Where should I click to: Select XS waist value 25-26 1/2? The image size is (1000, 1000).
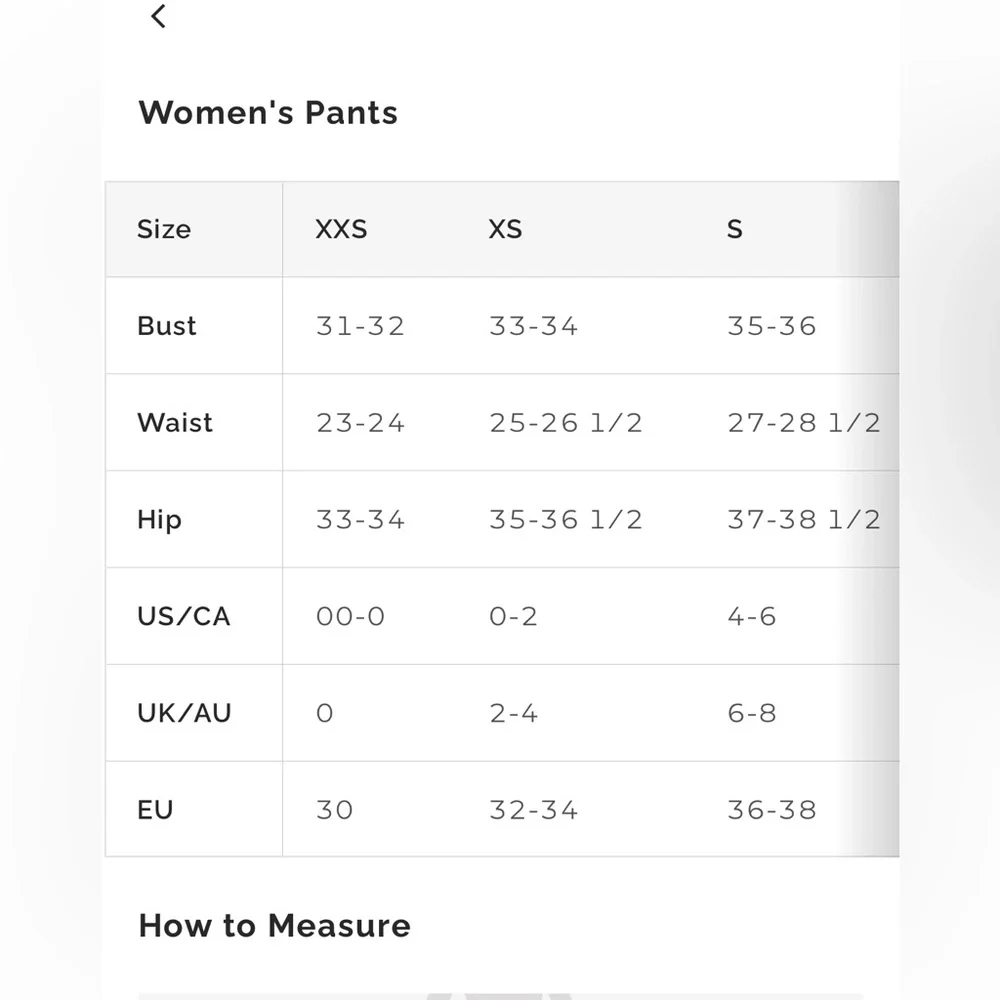click(x=566, y=423)
